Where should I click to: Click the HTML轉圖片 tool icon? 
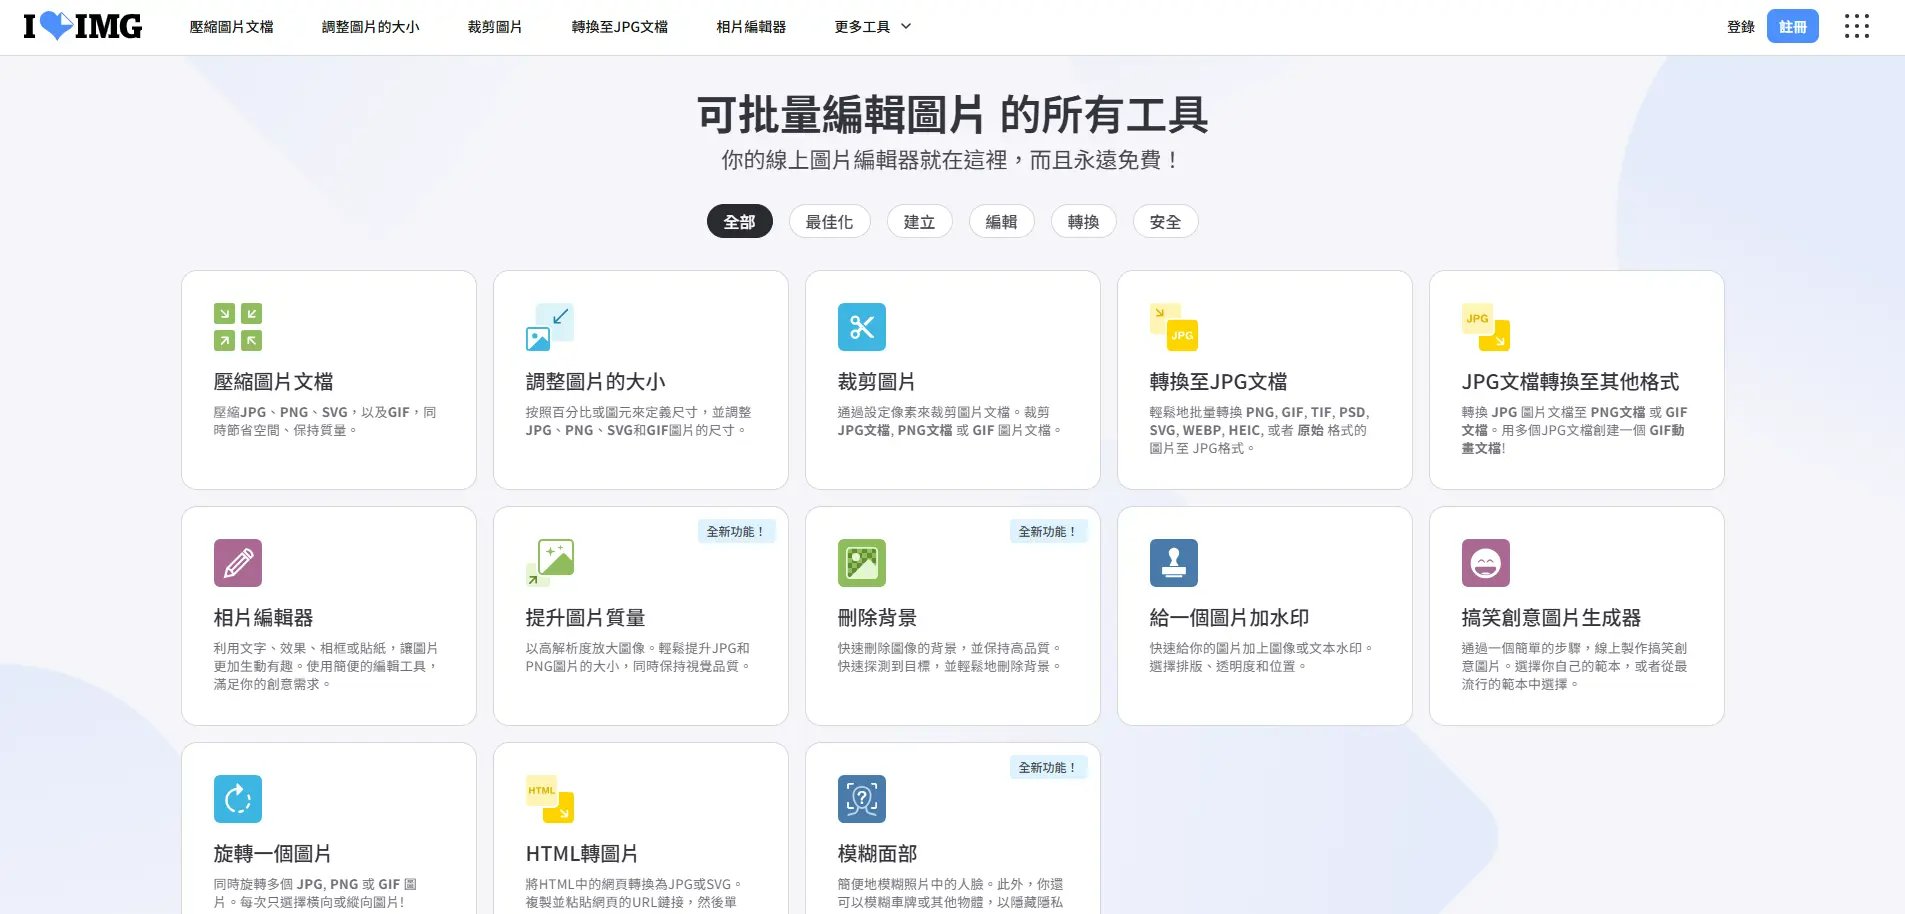(549, 798)
